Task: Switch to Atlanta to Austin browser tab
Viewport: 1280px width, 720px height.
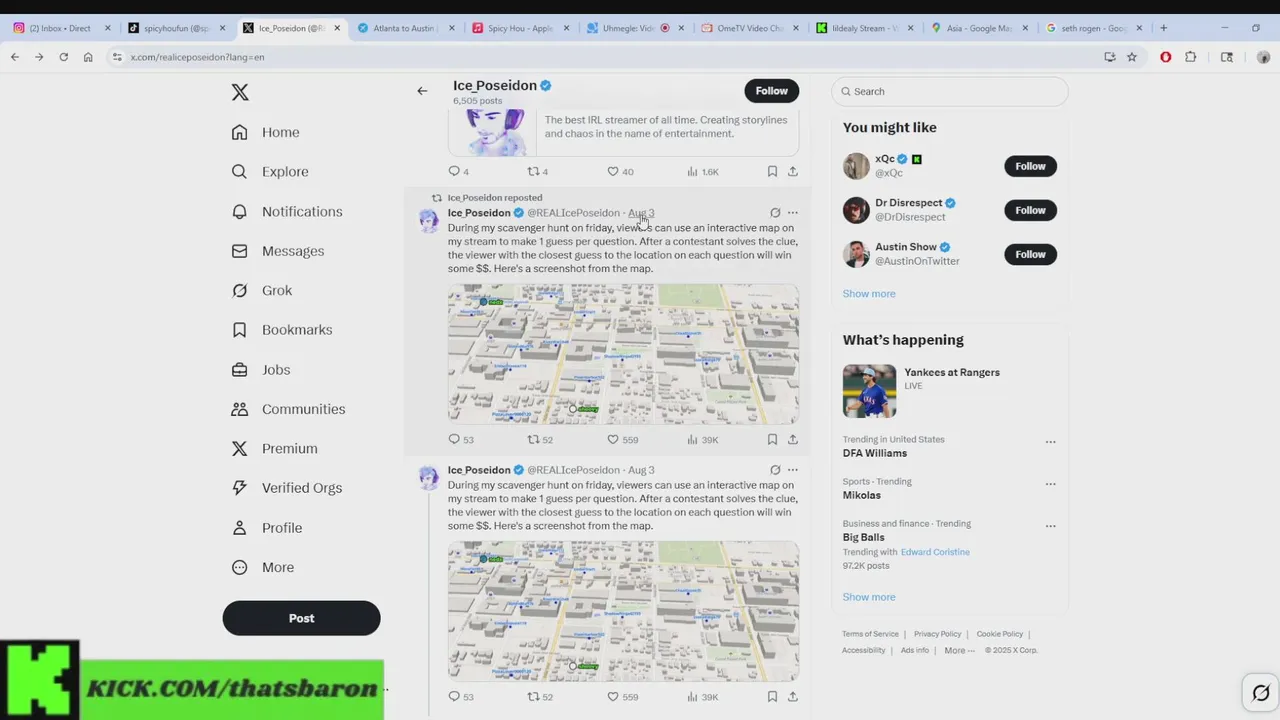Action: point(405,28)
